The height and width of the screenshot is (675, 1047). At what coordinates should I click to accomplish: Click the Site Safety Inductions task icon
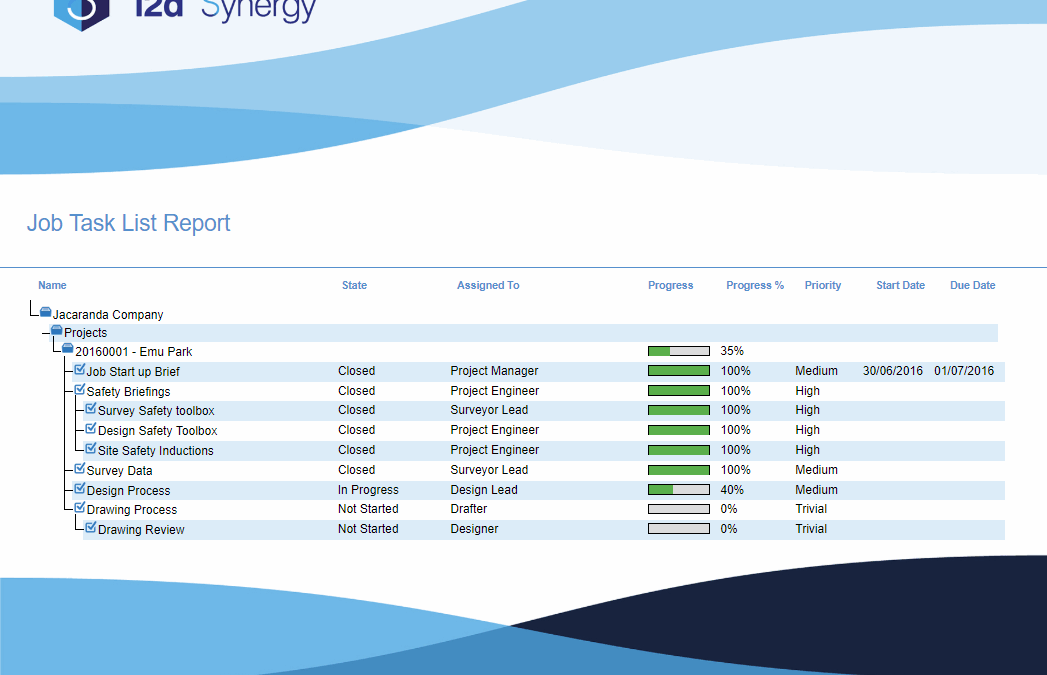point(91,449)
